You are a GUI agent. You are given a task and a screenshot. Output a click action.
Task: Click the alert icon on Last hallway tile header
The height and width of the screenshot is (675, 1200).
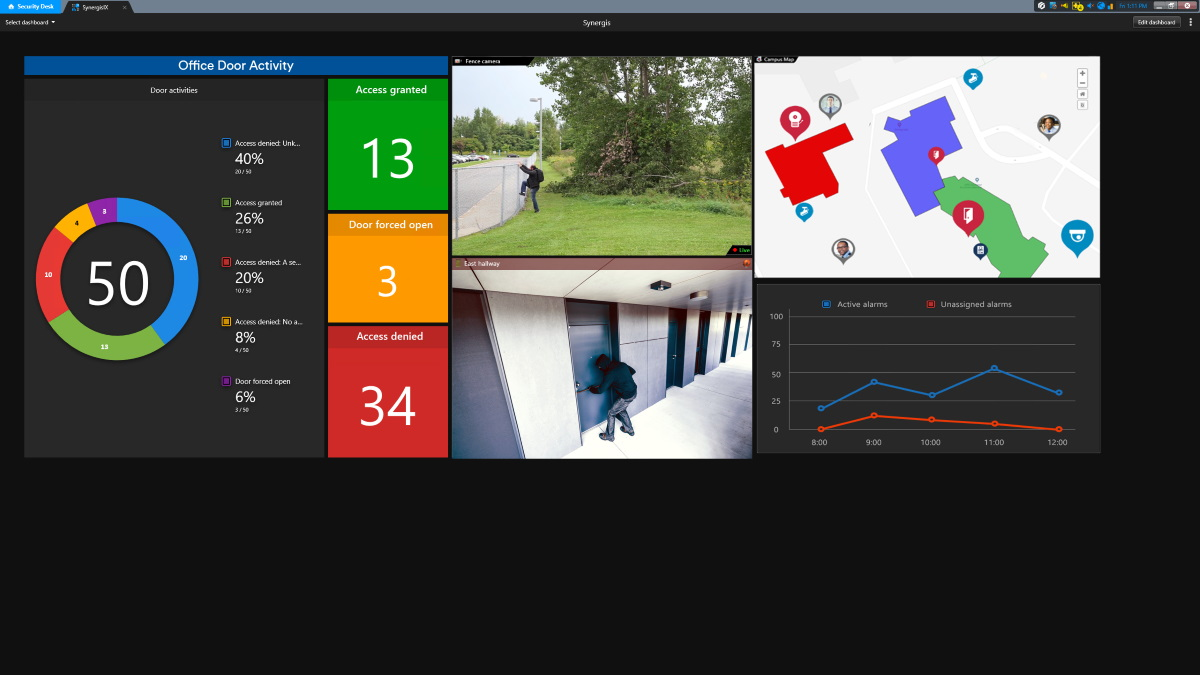tap(745, 262)
